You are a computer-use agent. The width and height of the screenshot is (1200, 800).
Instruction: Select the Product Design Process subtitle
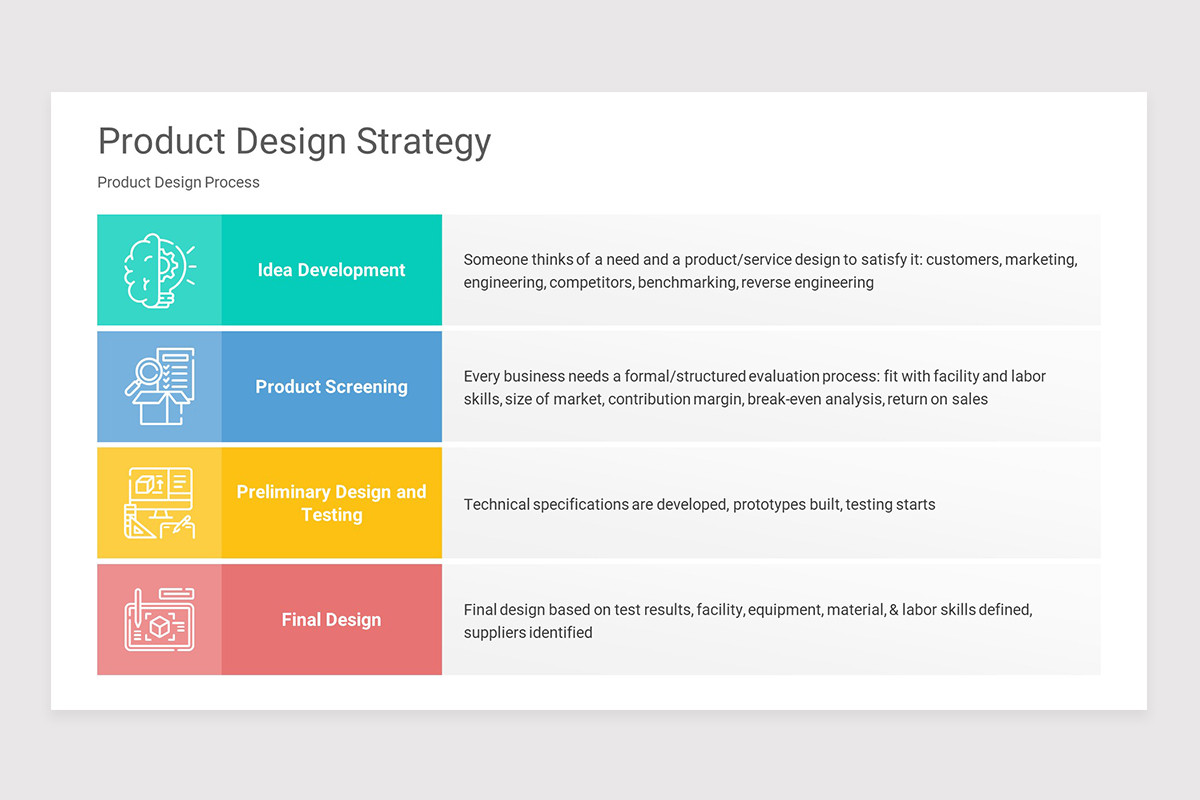click(178, 182)
